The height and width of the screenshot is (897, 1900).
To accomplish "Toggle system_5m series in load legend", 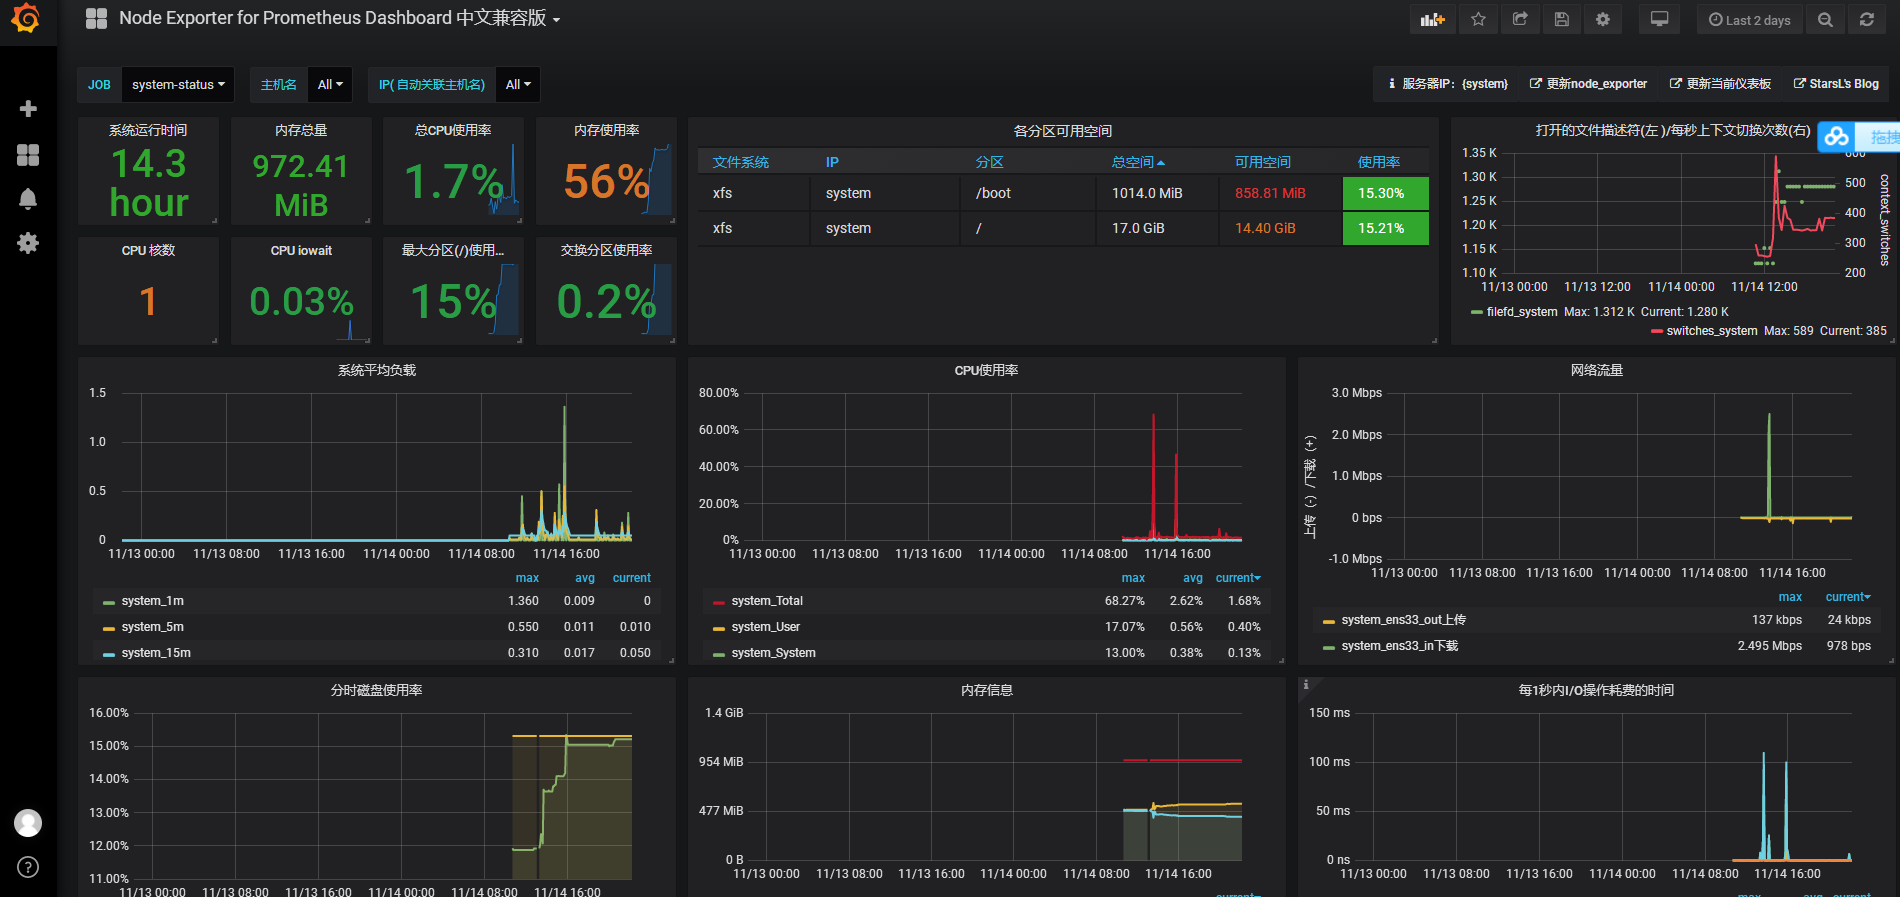I will pyautogui.click(x=152, y=627).
